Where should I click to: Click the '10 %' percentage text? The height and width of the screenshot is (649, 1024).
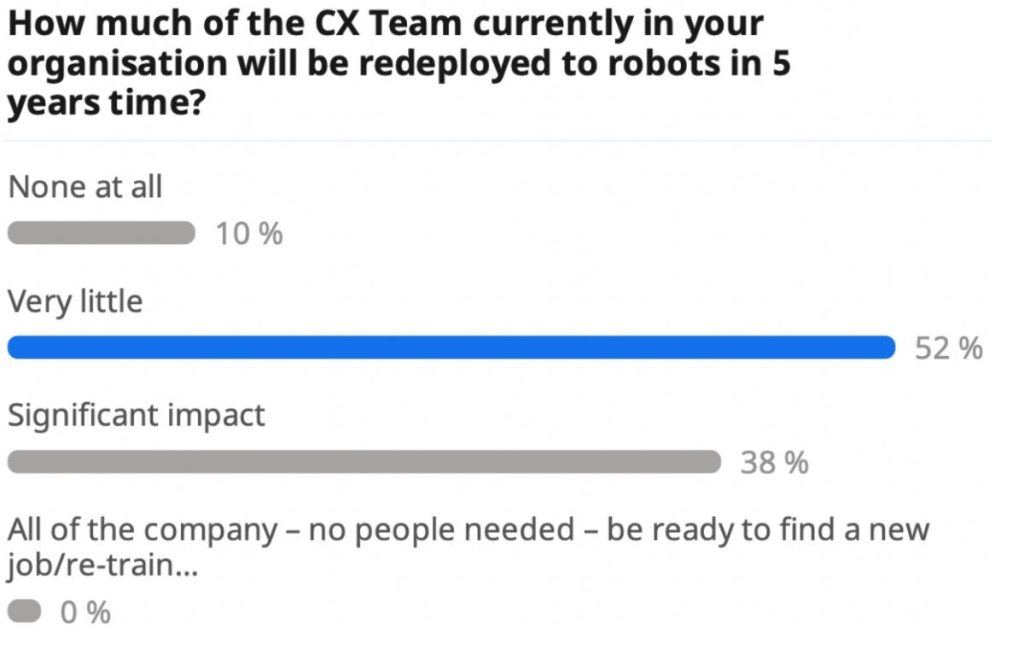coord(249,234)
